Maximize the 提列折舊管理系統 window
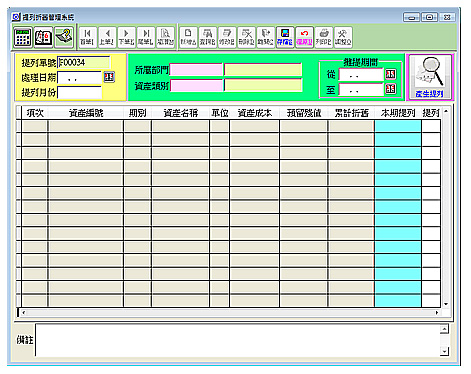 429,17
